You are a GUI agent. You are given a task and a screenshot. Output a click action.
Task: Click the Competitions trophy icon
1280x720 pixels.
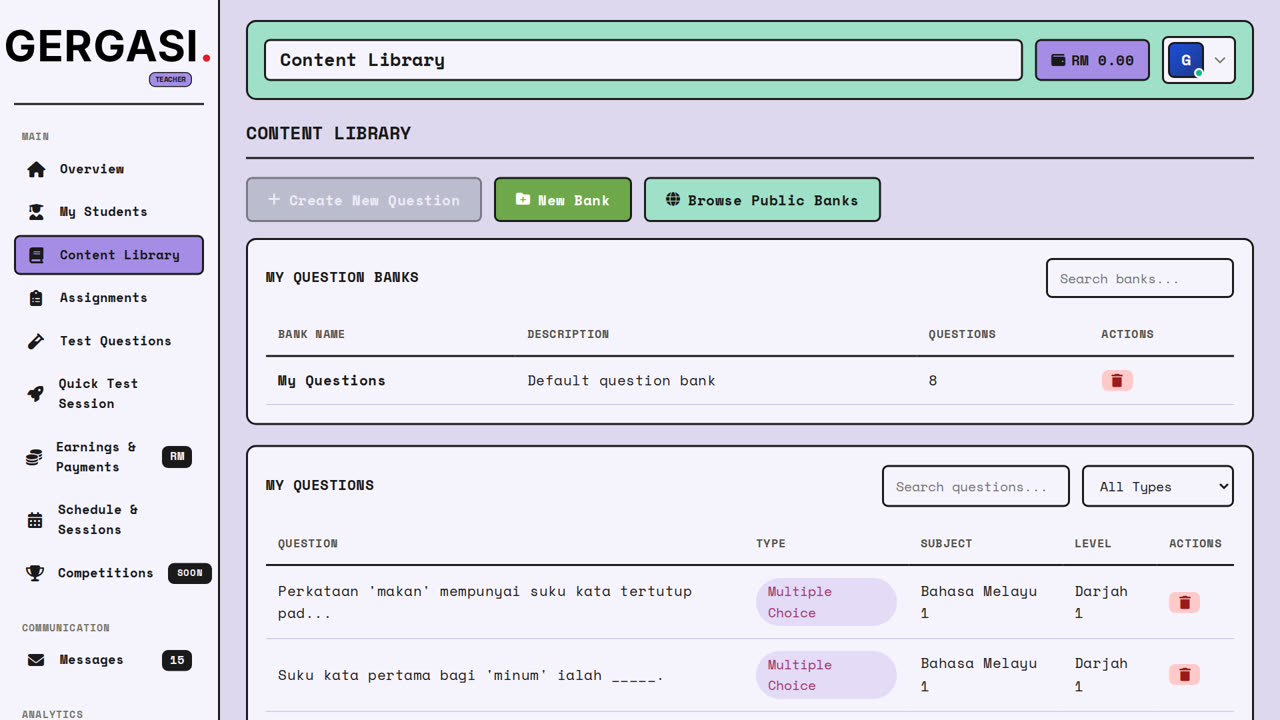click(35, 573)
